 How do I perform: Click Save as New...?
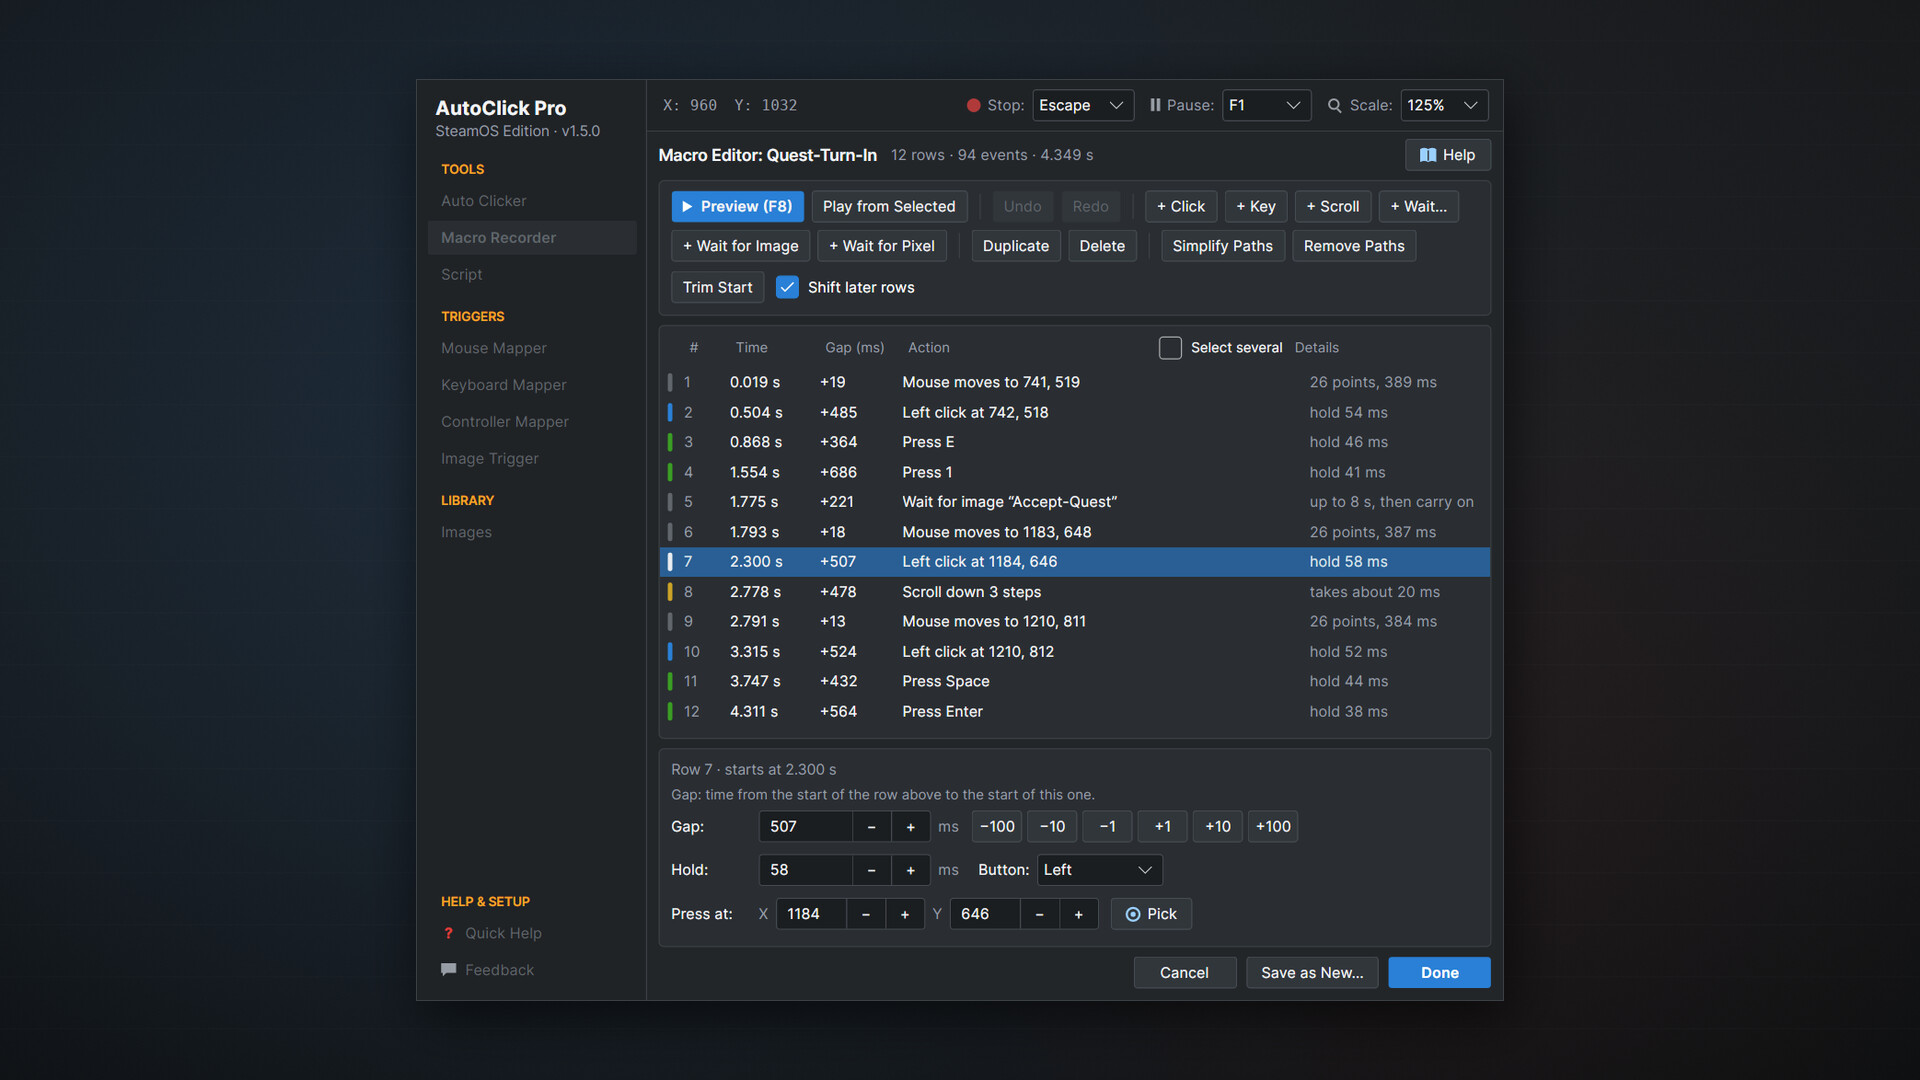(1311, 973)
